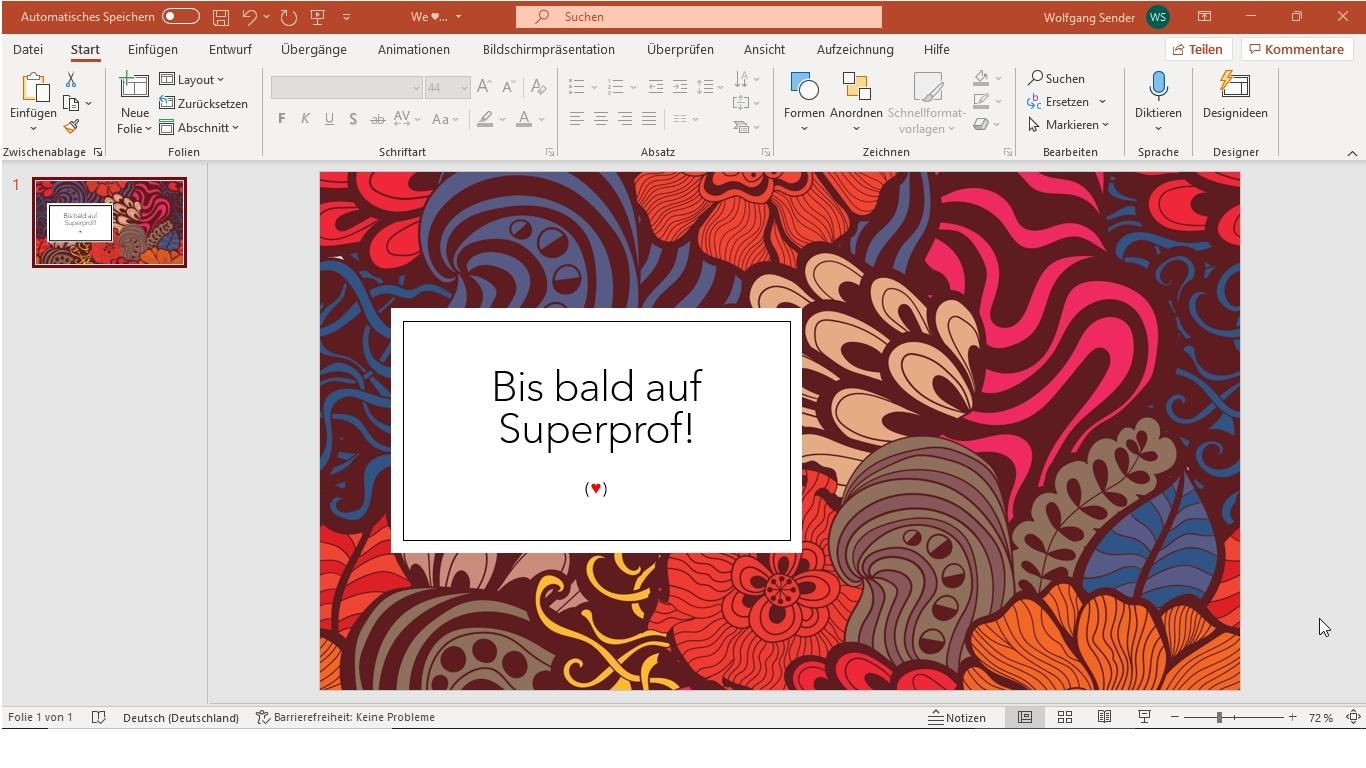Start presentation from beginning icon
The height and width of the screenshot is (768, 1366).
click(x=318, y=17)
